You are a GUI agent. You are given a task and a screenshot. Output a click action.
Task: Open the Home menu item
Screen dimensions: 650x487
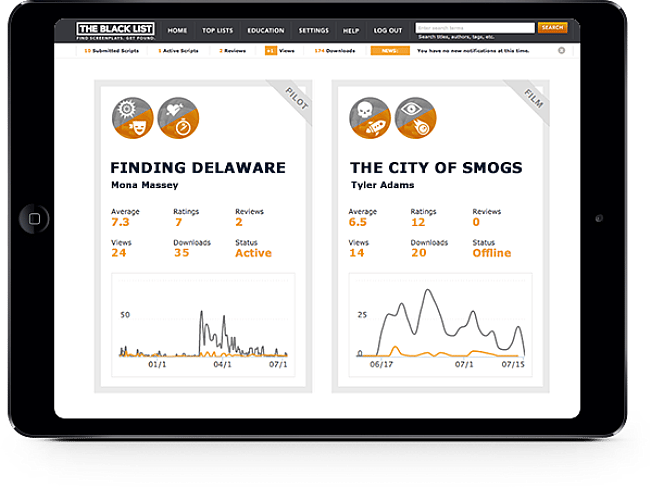[x=177, y=30]
